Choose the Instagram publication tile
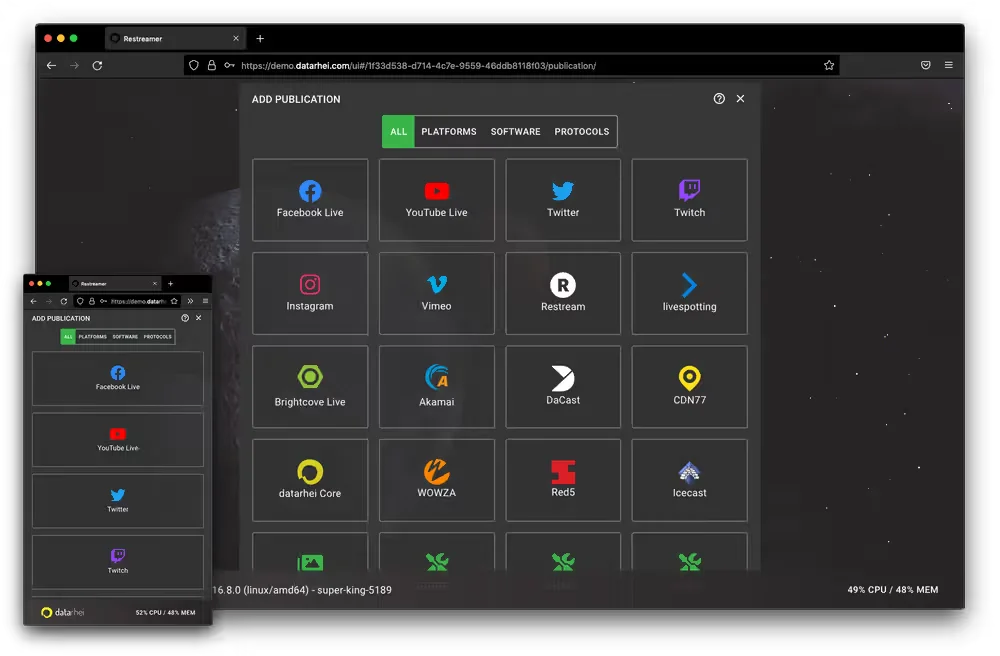The height and width of the screenshot is (656, 1000). [x=310, y=293]
